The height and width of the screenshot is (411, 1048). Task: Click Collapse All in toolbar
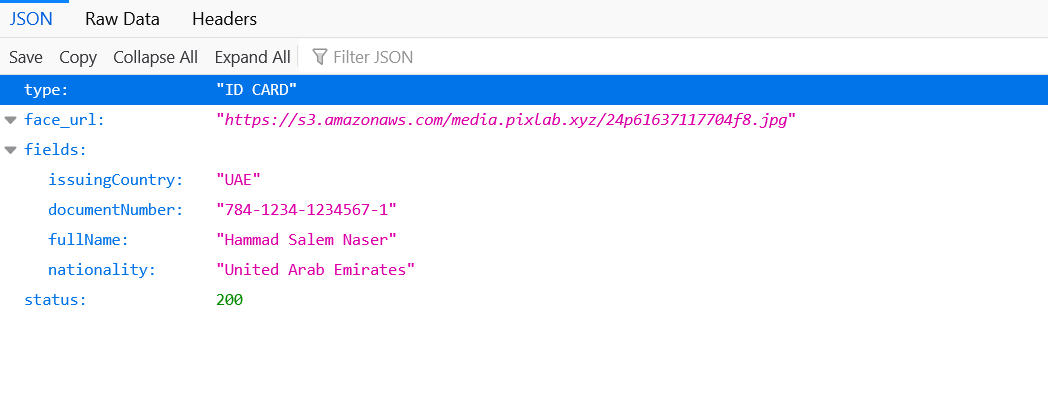coord(156,57)
